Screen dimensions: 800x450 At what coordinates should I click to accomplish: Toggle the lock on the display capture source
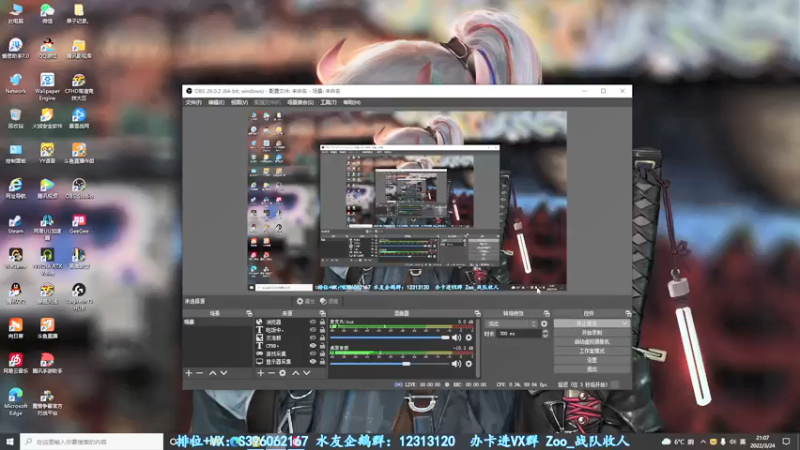322,361
